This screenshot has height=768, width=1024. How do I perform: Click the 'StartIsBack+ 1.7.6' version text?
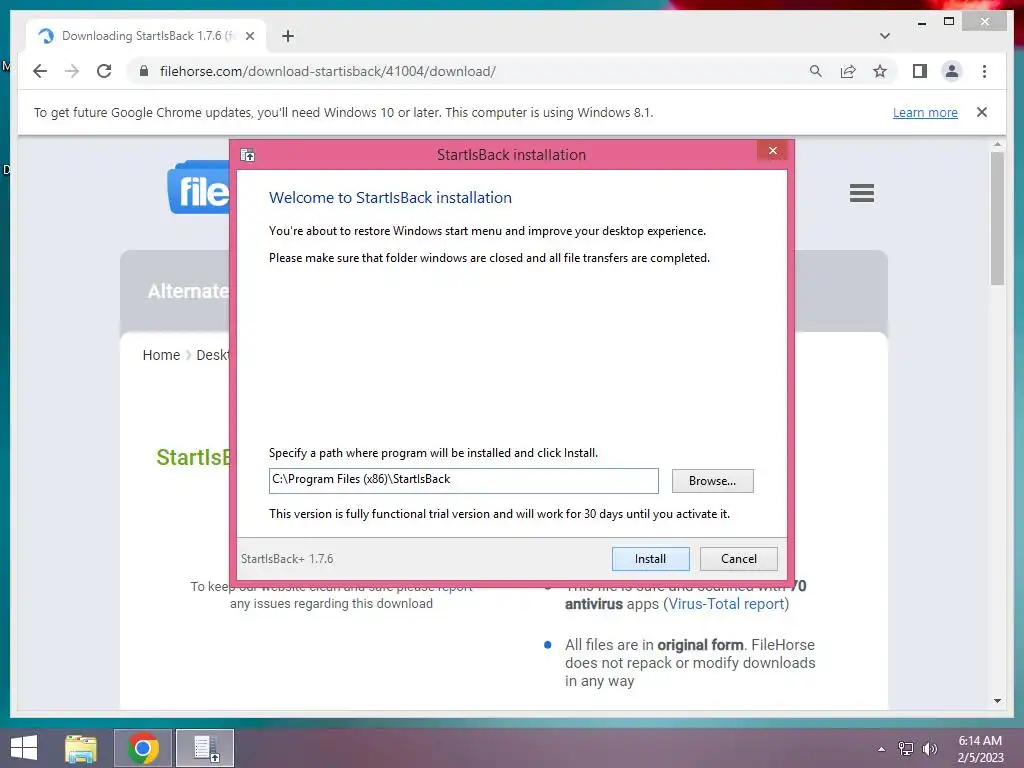pos(287,559)
